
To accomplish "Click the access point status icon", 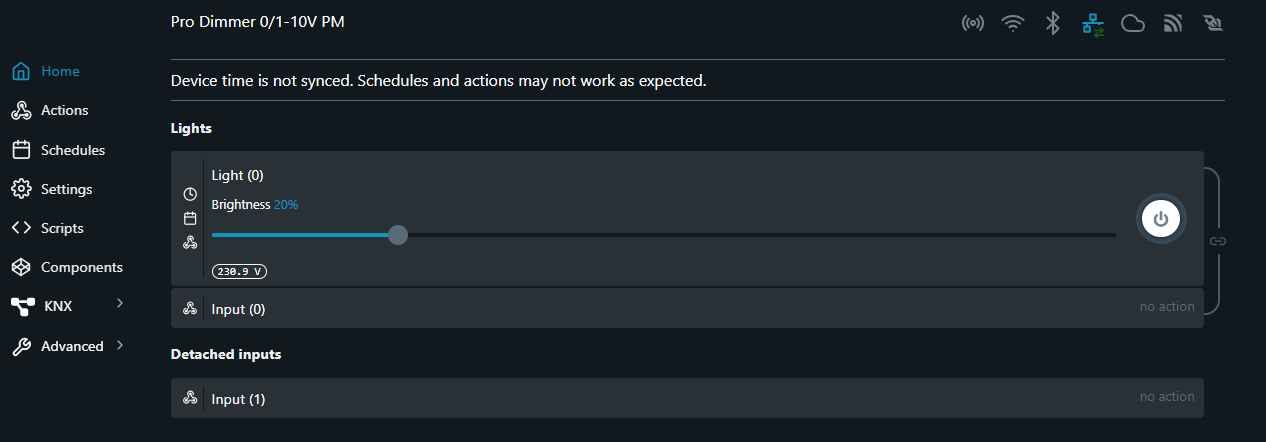I will pyautogui.click(x=972, y=24).
